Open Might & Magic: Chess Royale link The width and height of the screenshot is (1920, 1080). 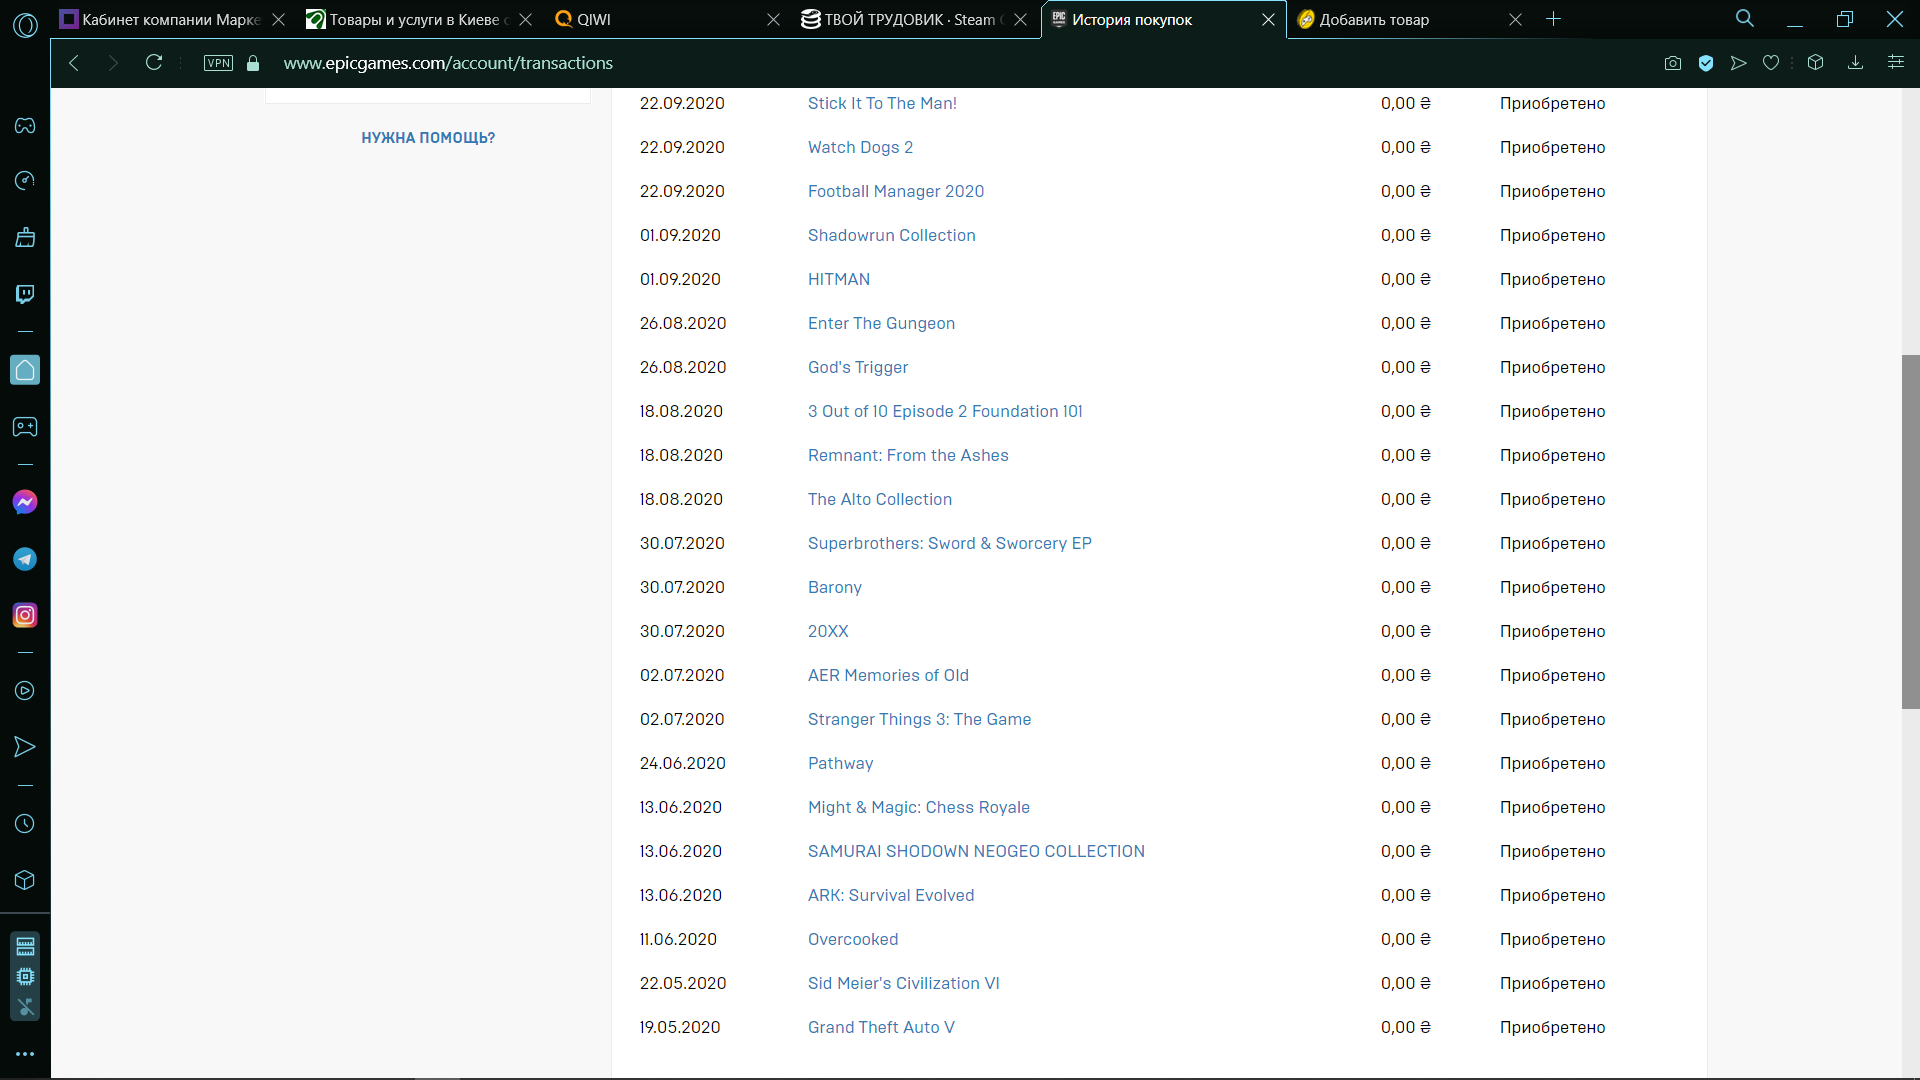coord(919,807)
